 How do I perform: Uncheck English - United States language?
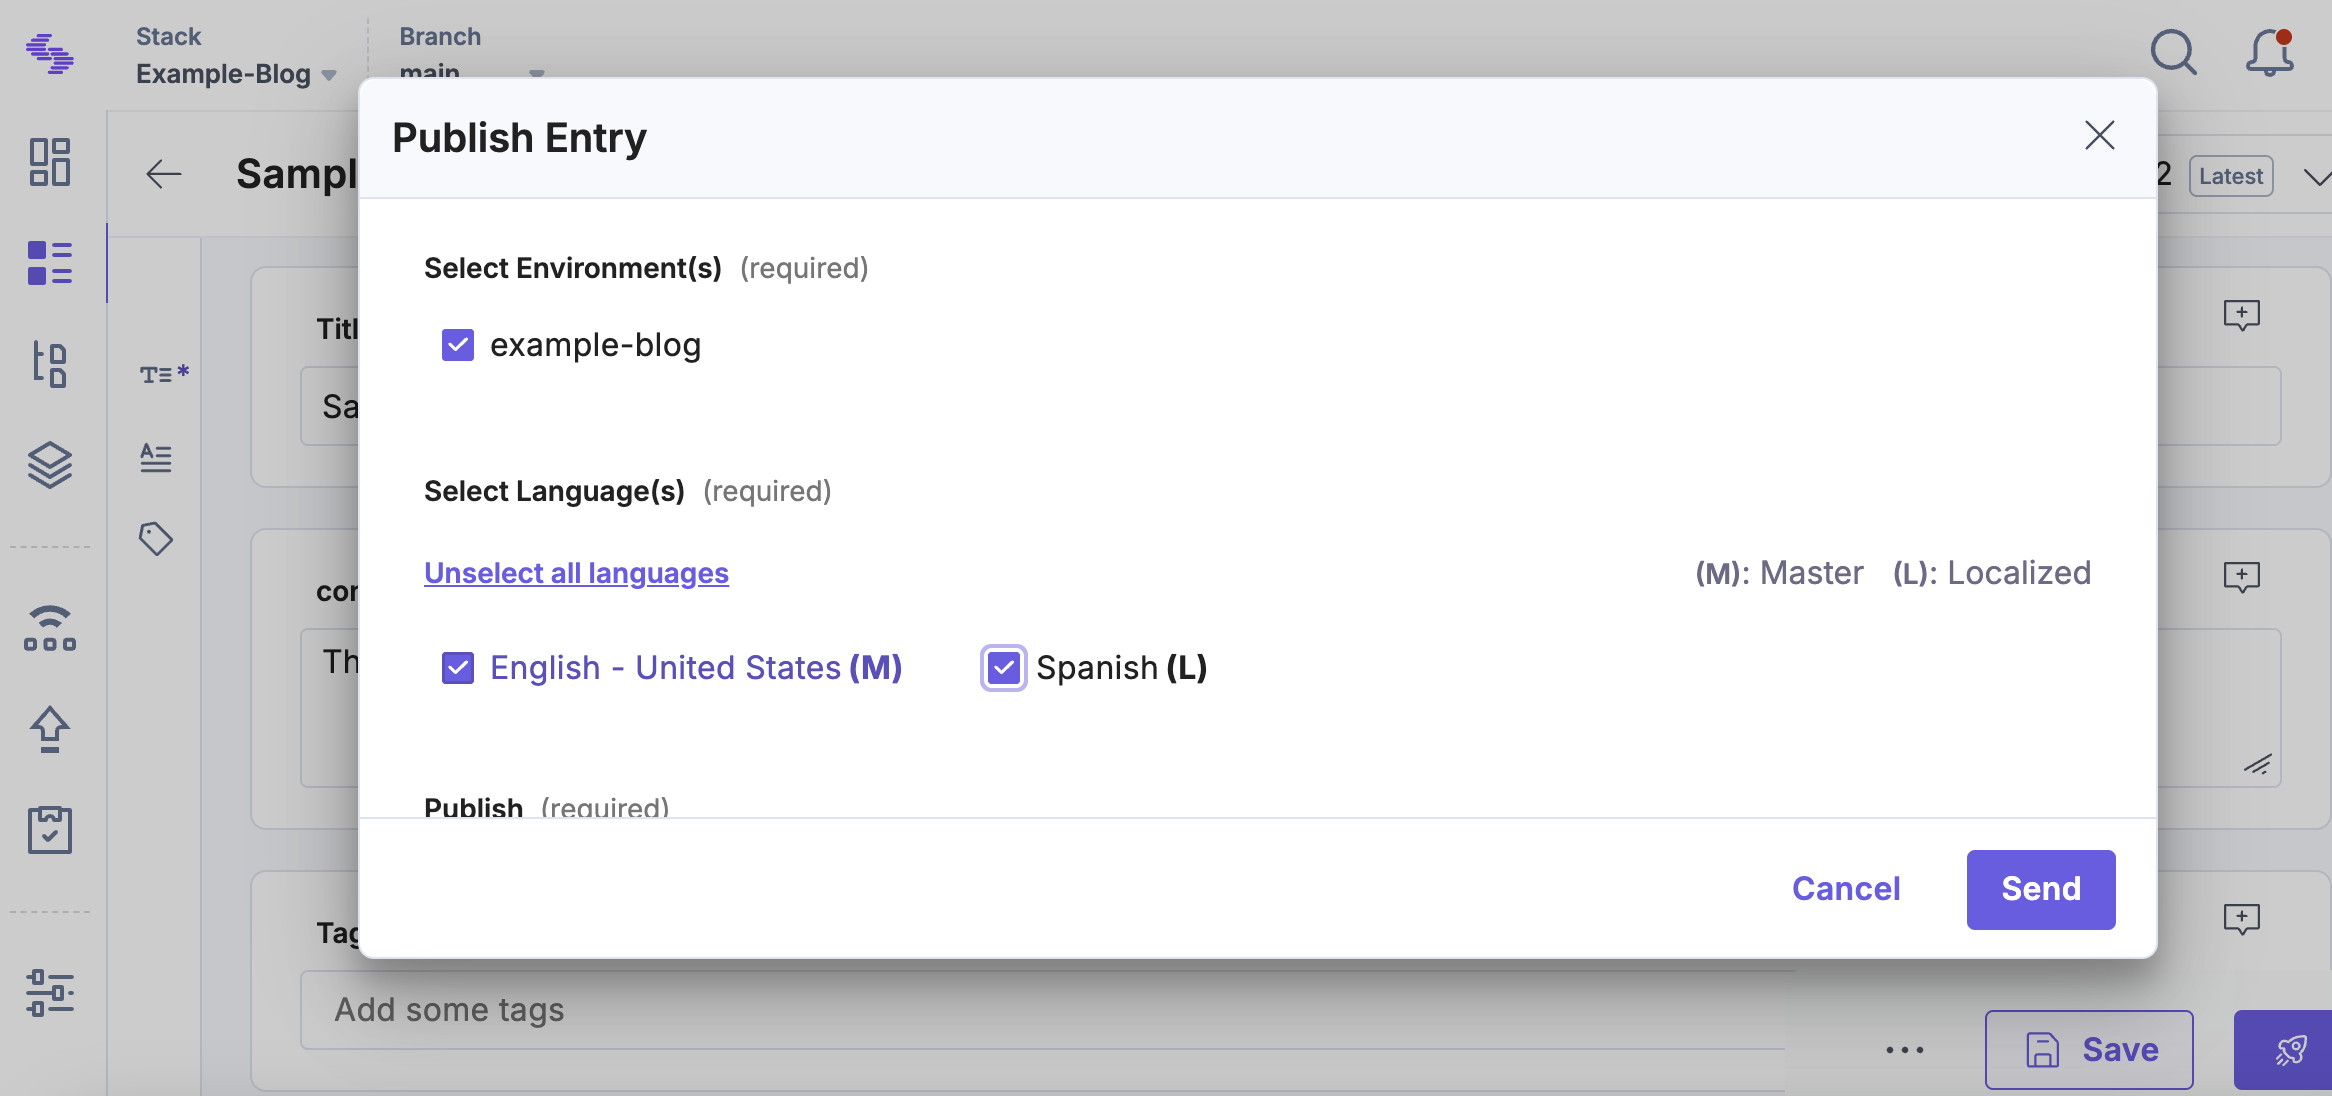point(458,668)
